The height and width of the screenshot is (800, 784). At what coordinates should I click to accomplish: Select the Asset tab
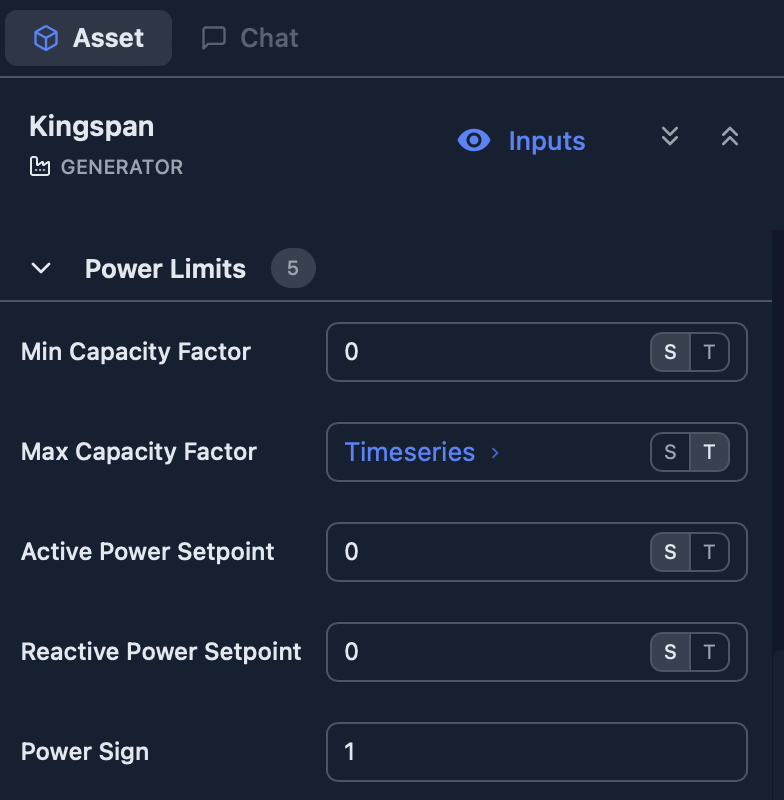click(88, 38)
